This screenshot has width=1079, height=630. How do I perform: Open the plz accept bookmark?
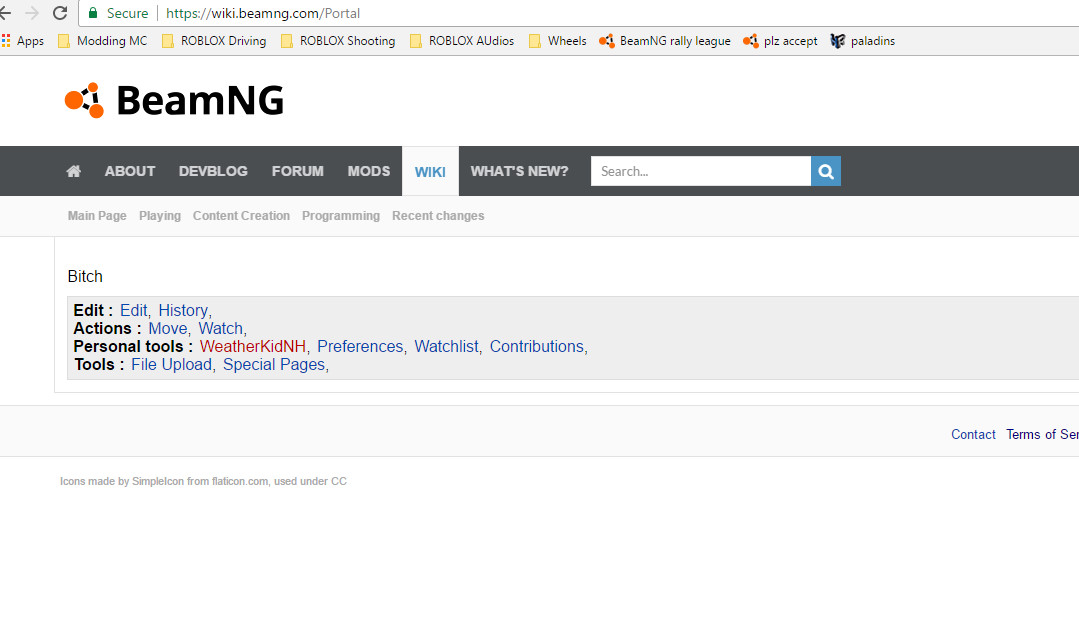(780, 41)
